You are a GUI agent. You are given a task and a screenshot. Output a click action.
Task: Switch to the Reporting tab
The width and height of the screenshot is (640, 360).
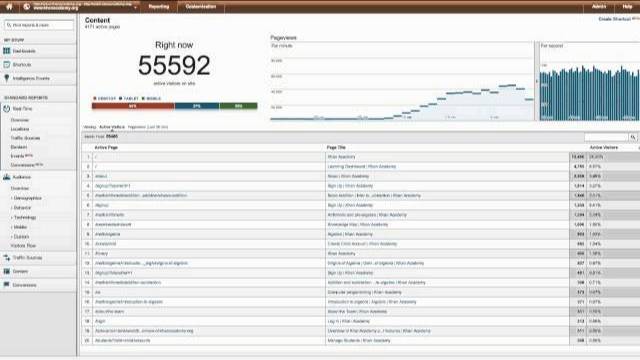[159, 7]
